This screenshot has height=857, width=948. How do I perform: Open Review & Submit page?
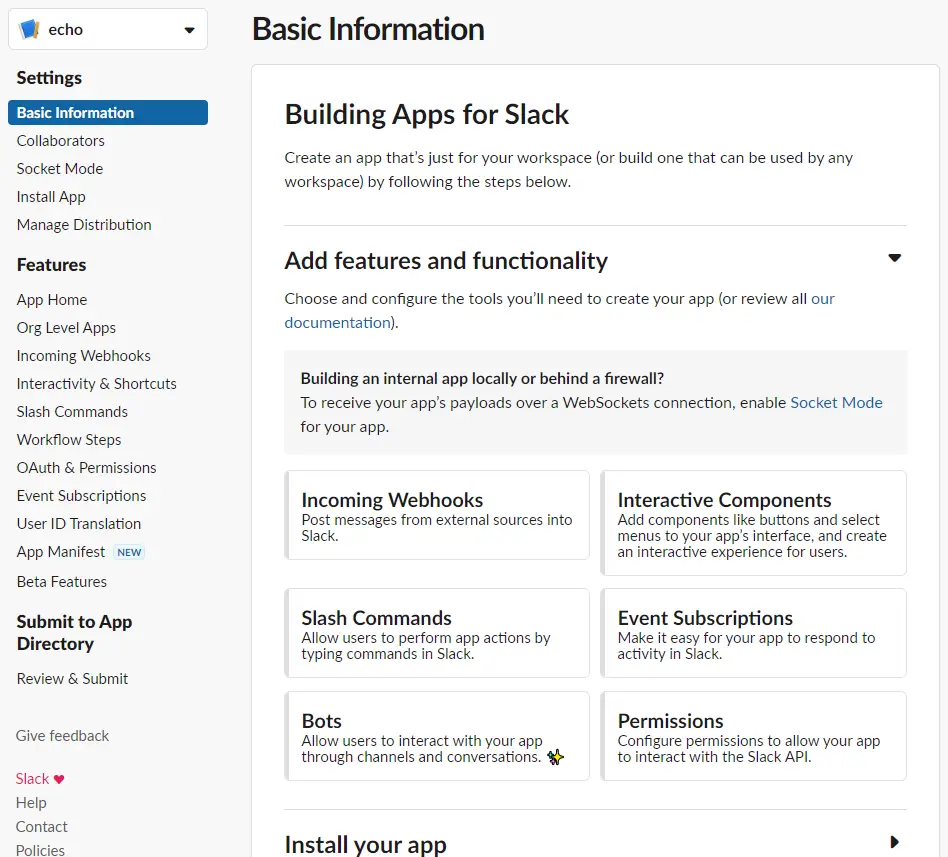click(73, 679)
